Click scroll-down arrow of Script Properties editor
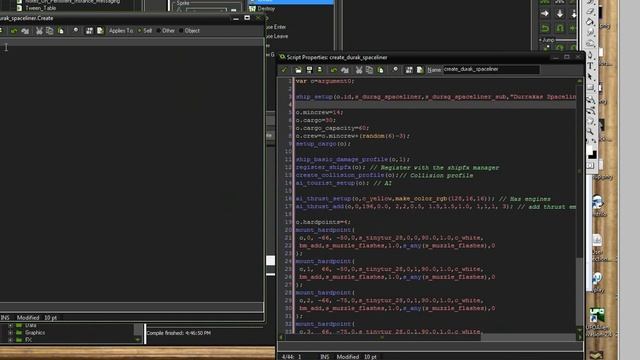Image resolution: width=640 pixels, height=360 pixels. click(580, 330)
